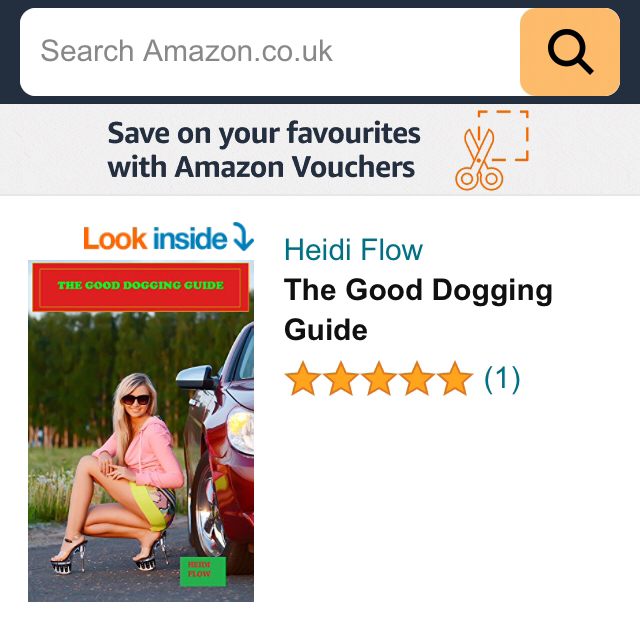
Task: Open 'Save on your favourites' banner text
Action: [264, 133]
